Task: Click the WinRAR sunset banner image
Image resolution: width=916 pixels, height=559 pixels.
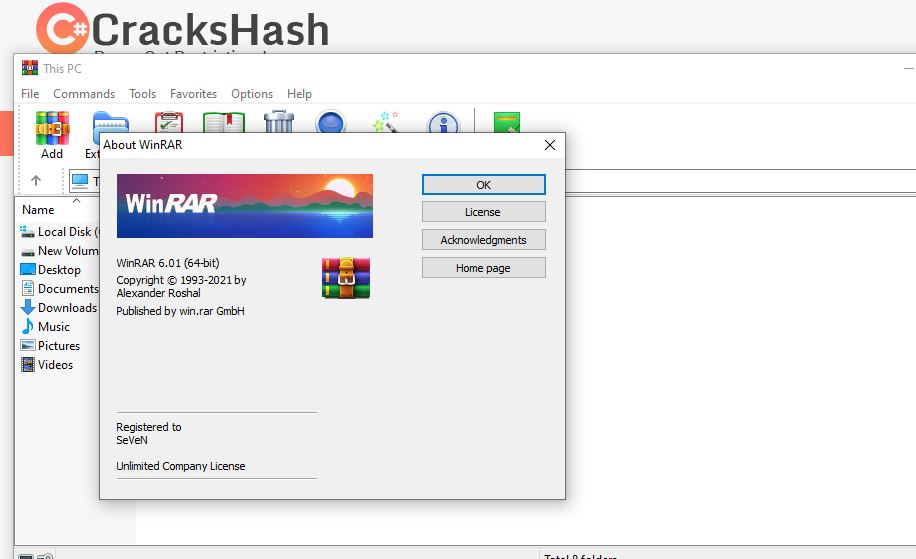Action: coord(245,206)
